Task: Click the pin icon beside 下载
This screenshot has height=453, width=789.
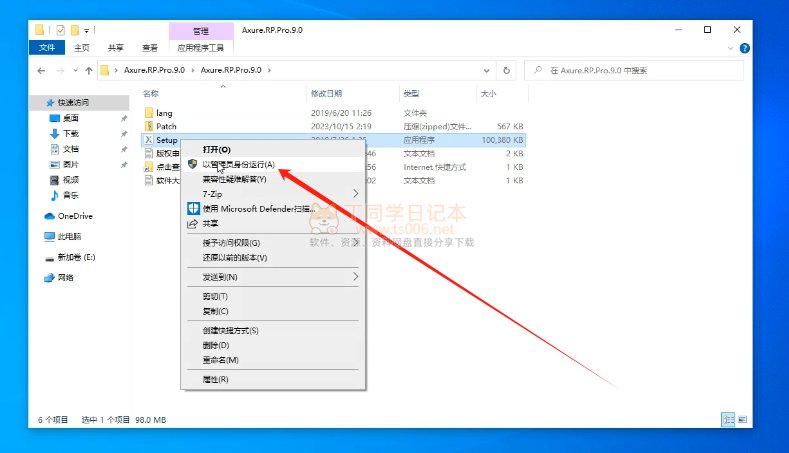Action: click(x=124, y=134)
